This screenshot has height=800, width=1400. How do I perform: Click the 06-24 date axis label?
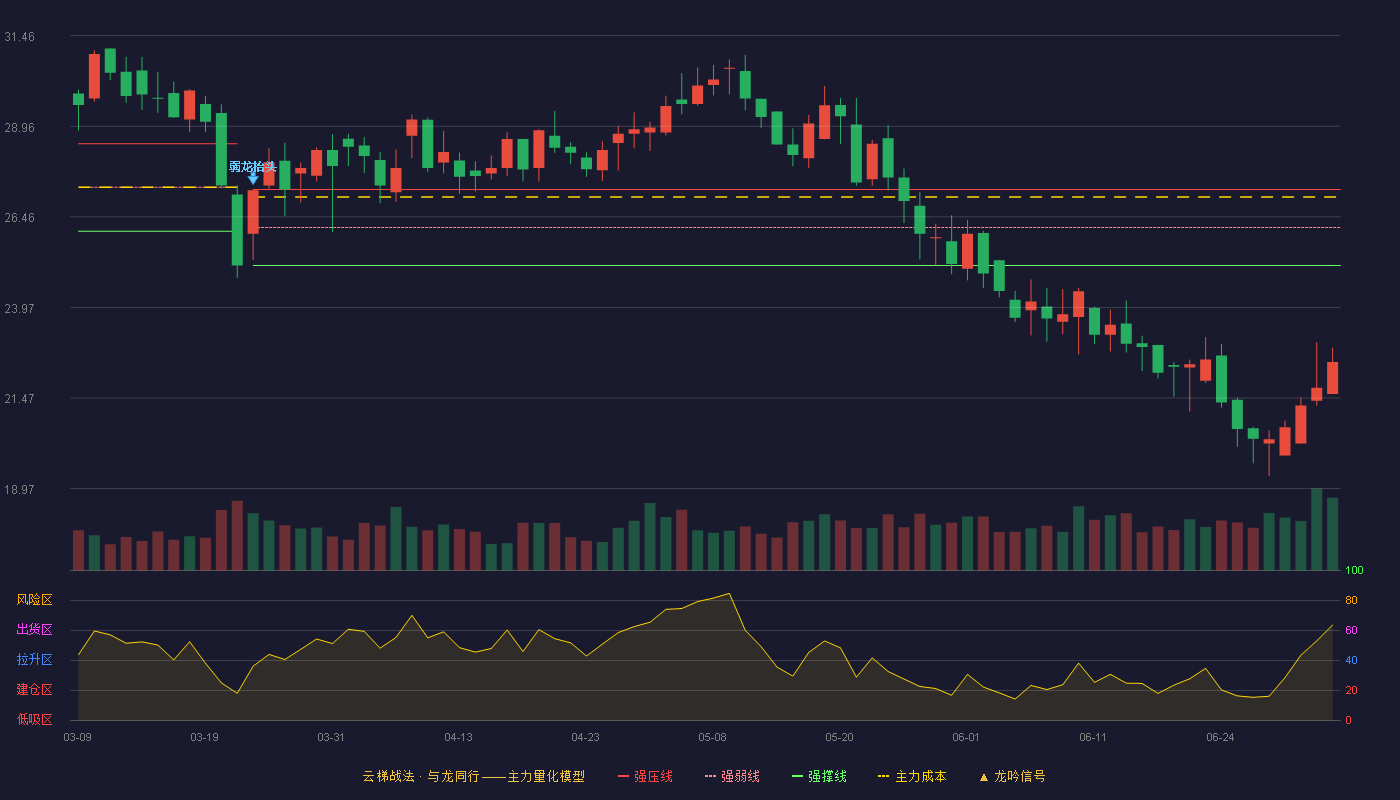coord(1220,737)
